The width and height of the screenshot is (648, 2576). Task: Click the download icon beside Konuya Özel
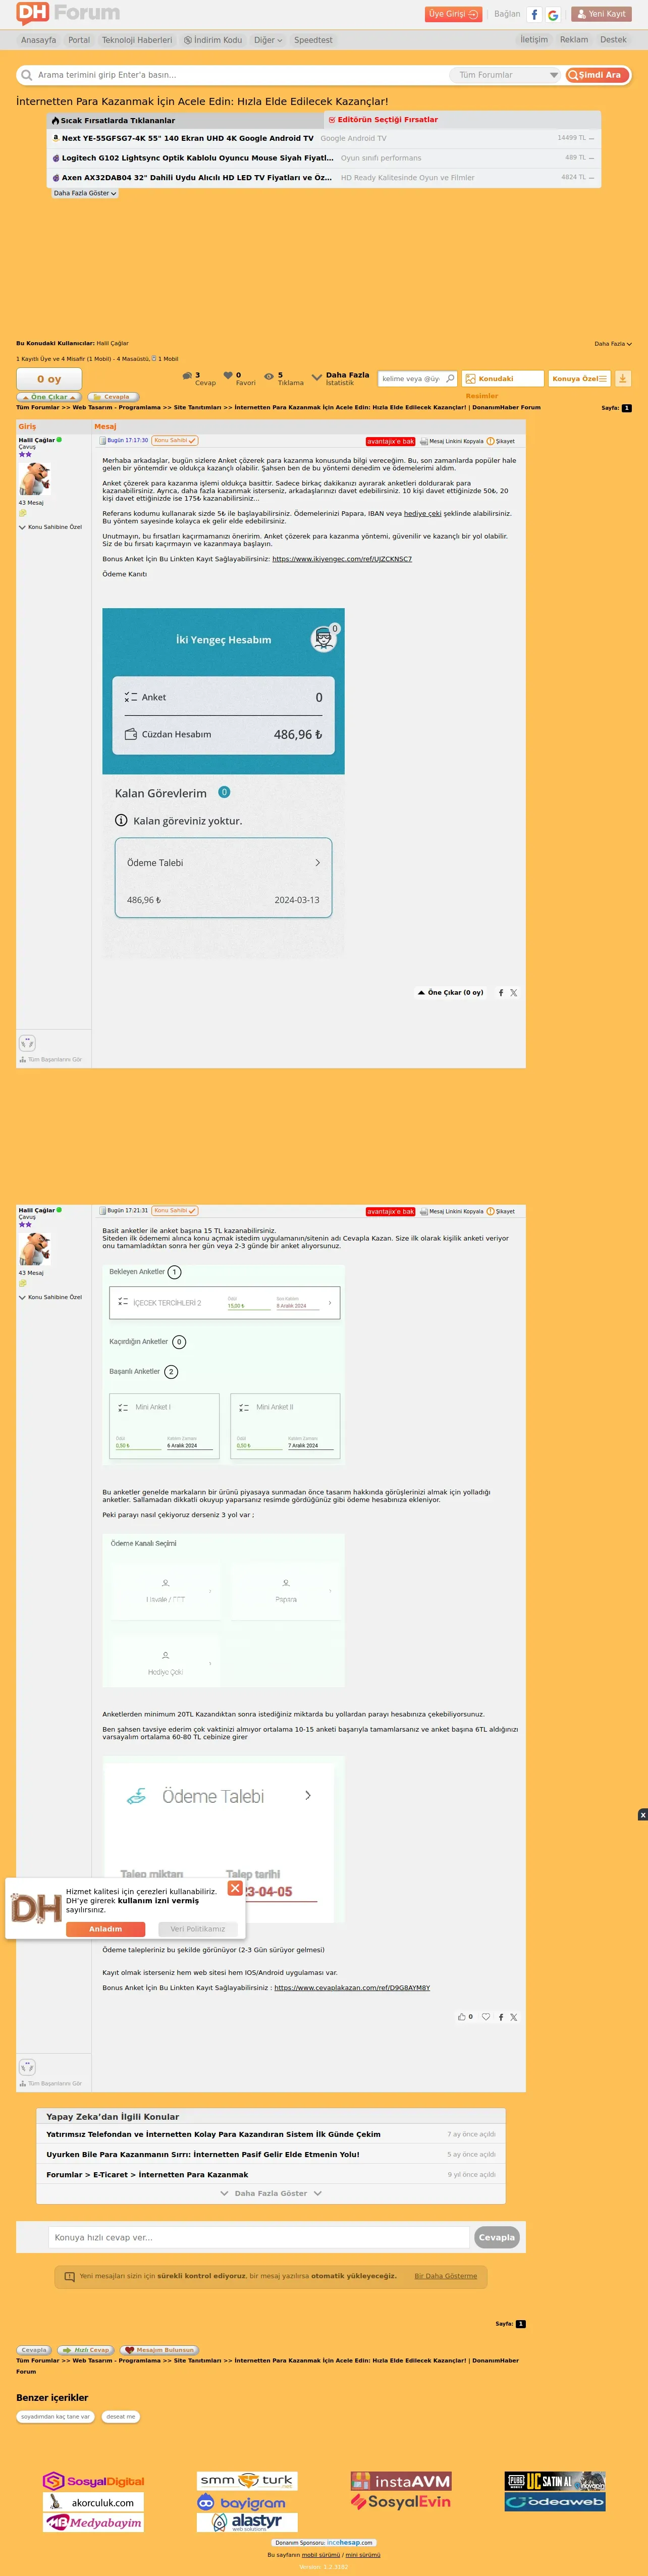622,379
